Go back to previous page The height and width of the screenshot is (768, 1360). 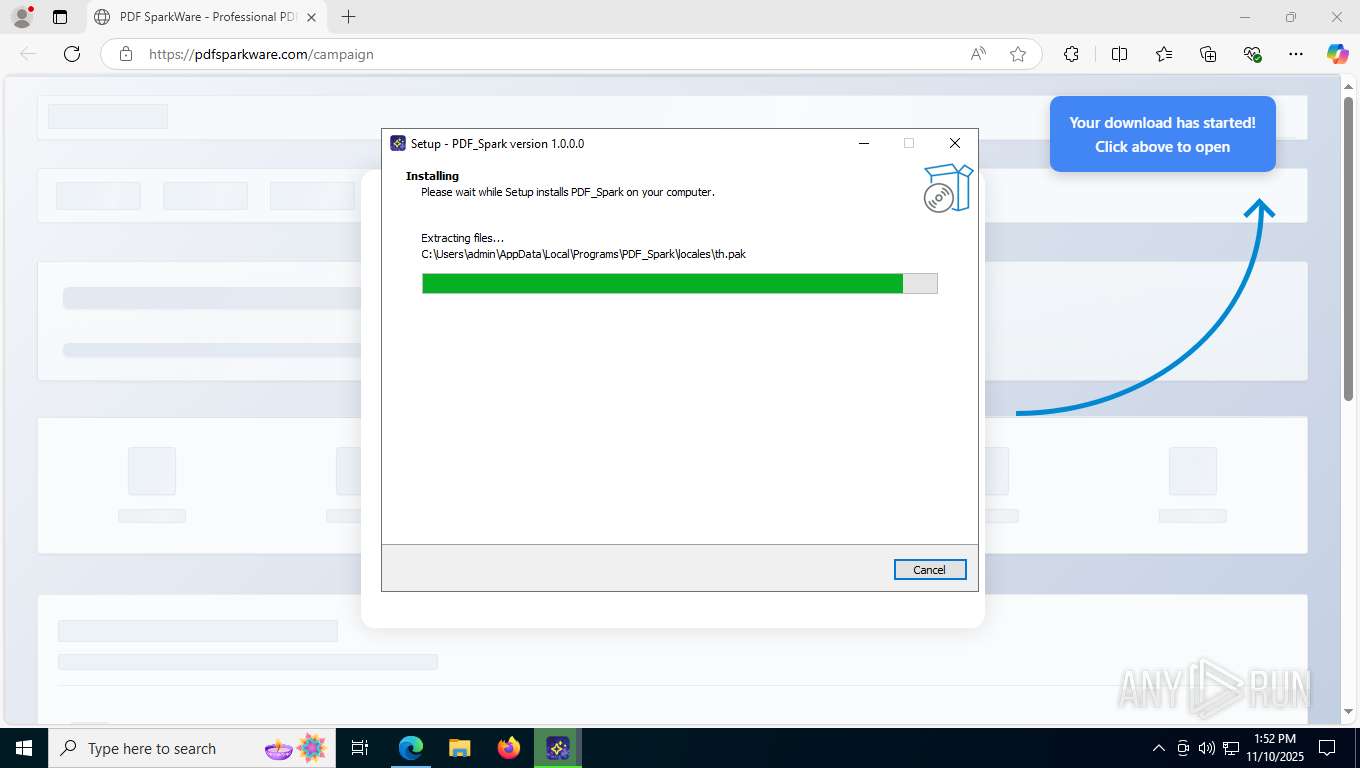click(x=28, y=54)
